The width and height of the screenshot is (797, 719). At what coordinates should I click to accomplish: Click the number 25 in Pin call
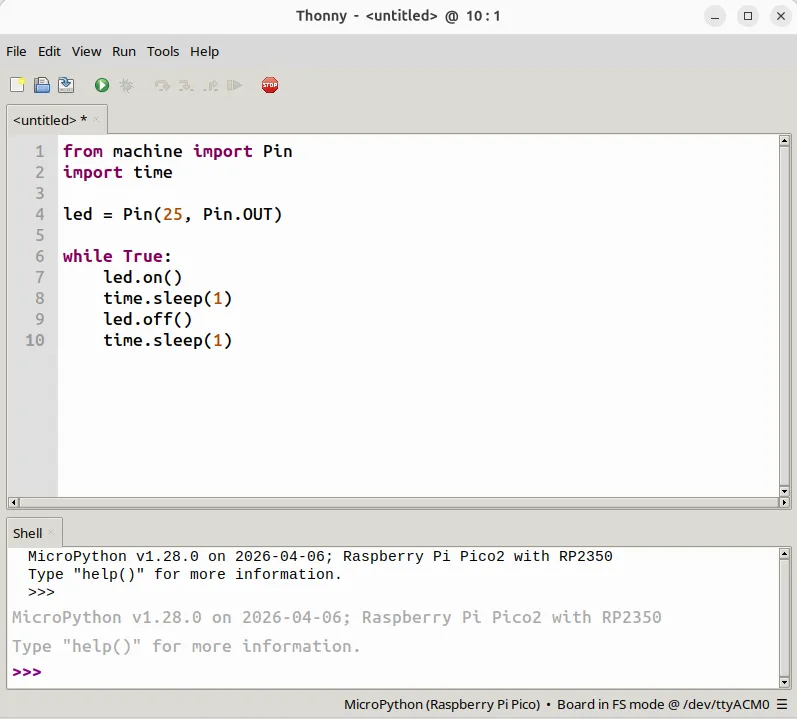click(x=172, y=214)
